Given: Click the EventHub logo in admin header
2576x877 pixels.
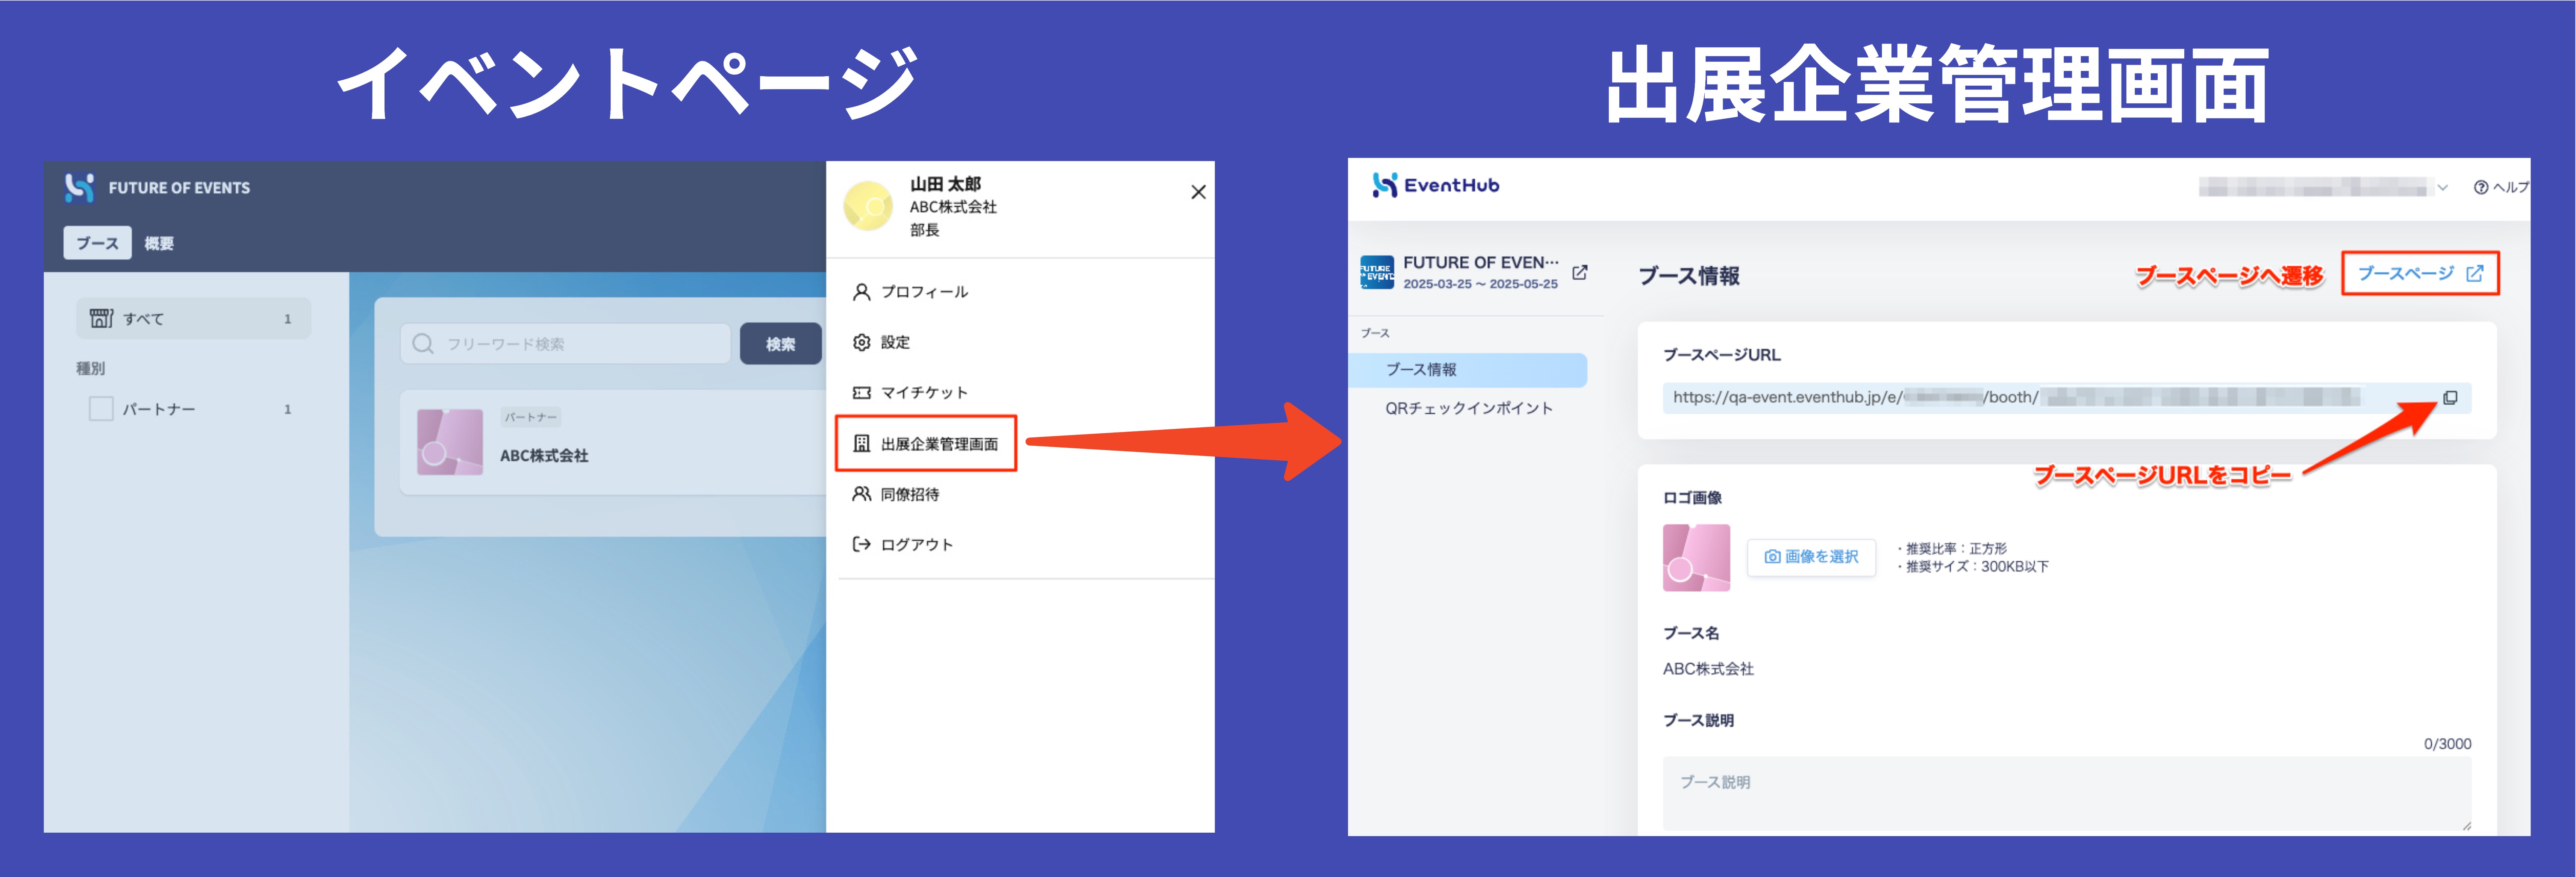Looking at the screenshot, I should coord(1436,185).
